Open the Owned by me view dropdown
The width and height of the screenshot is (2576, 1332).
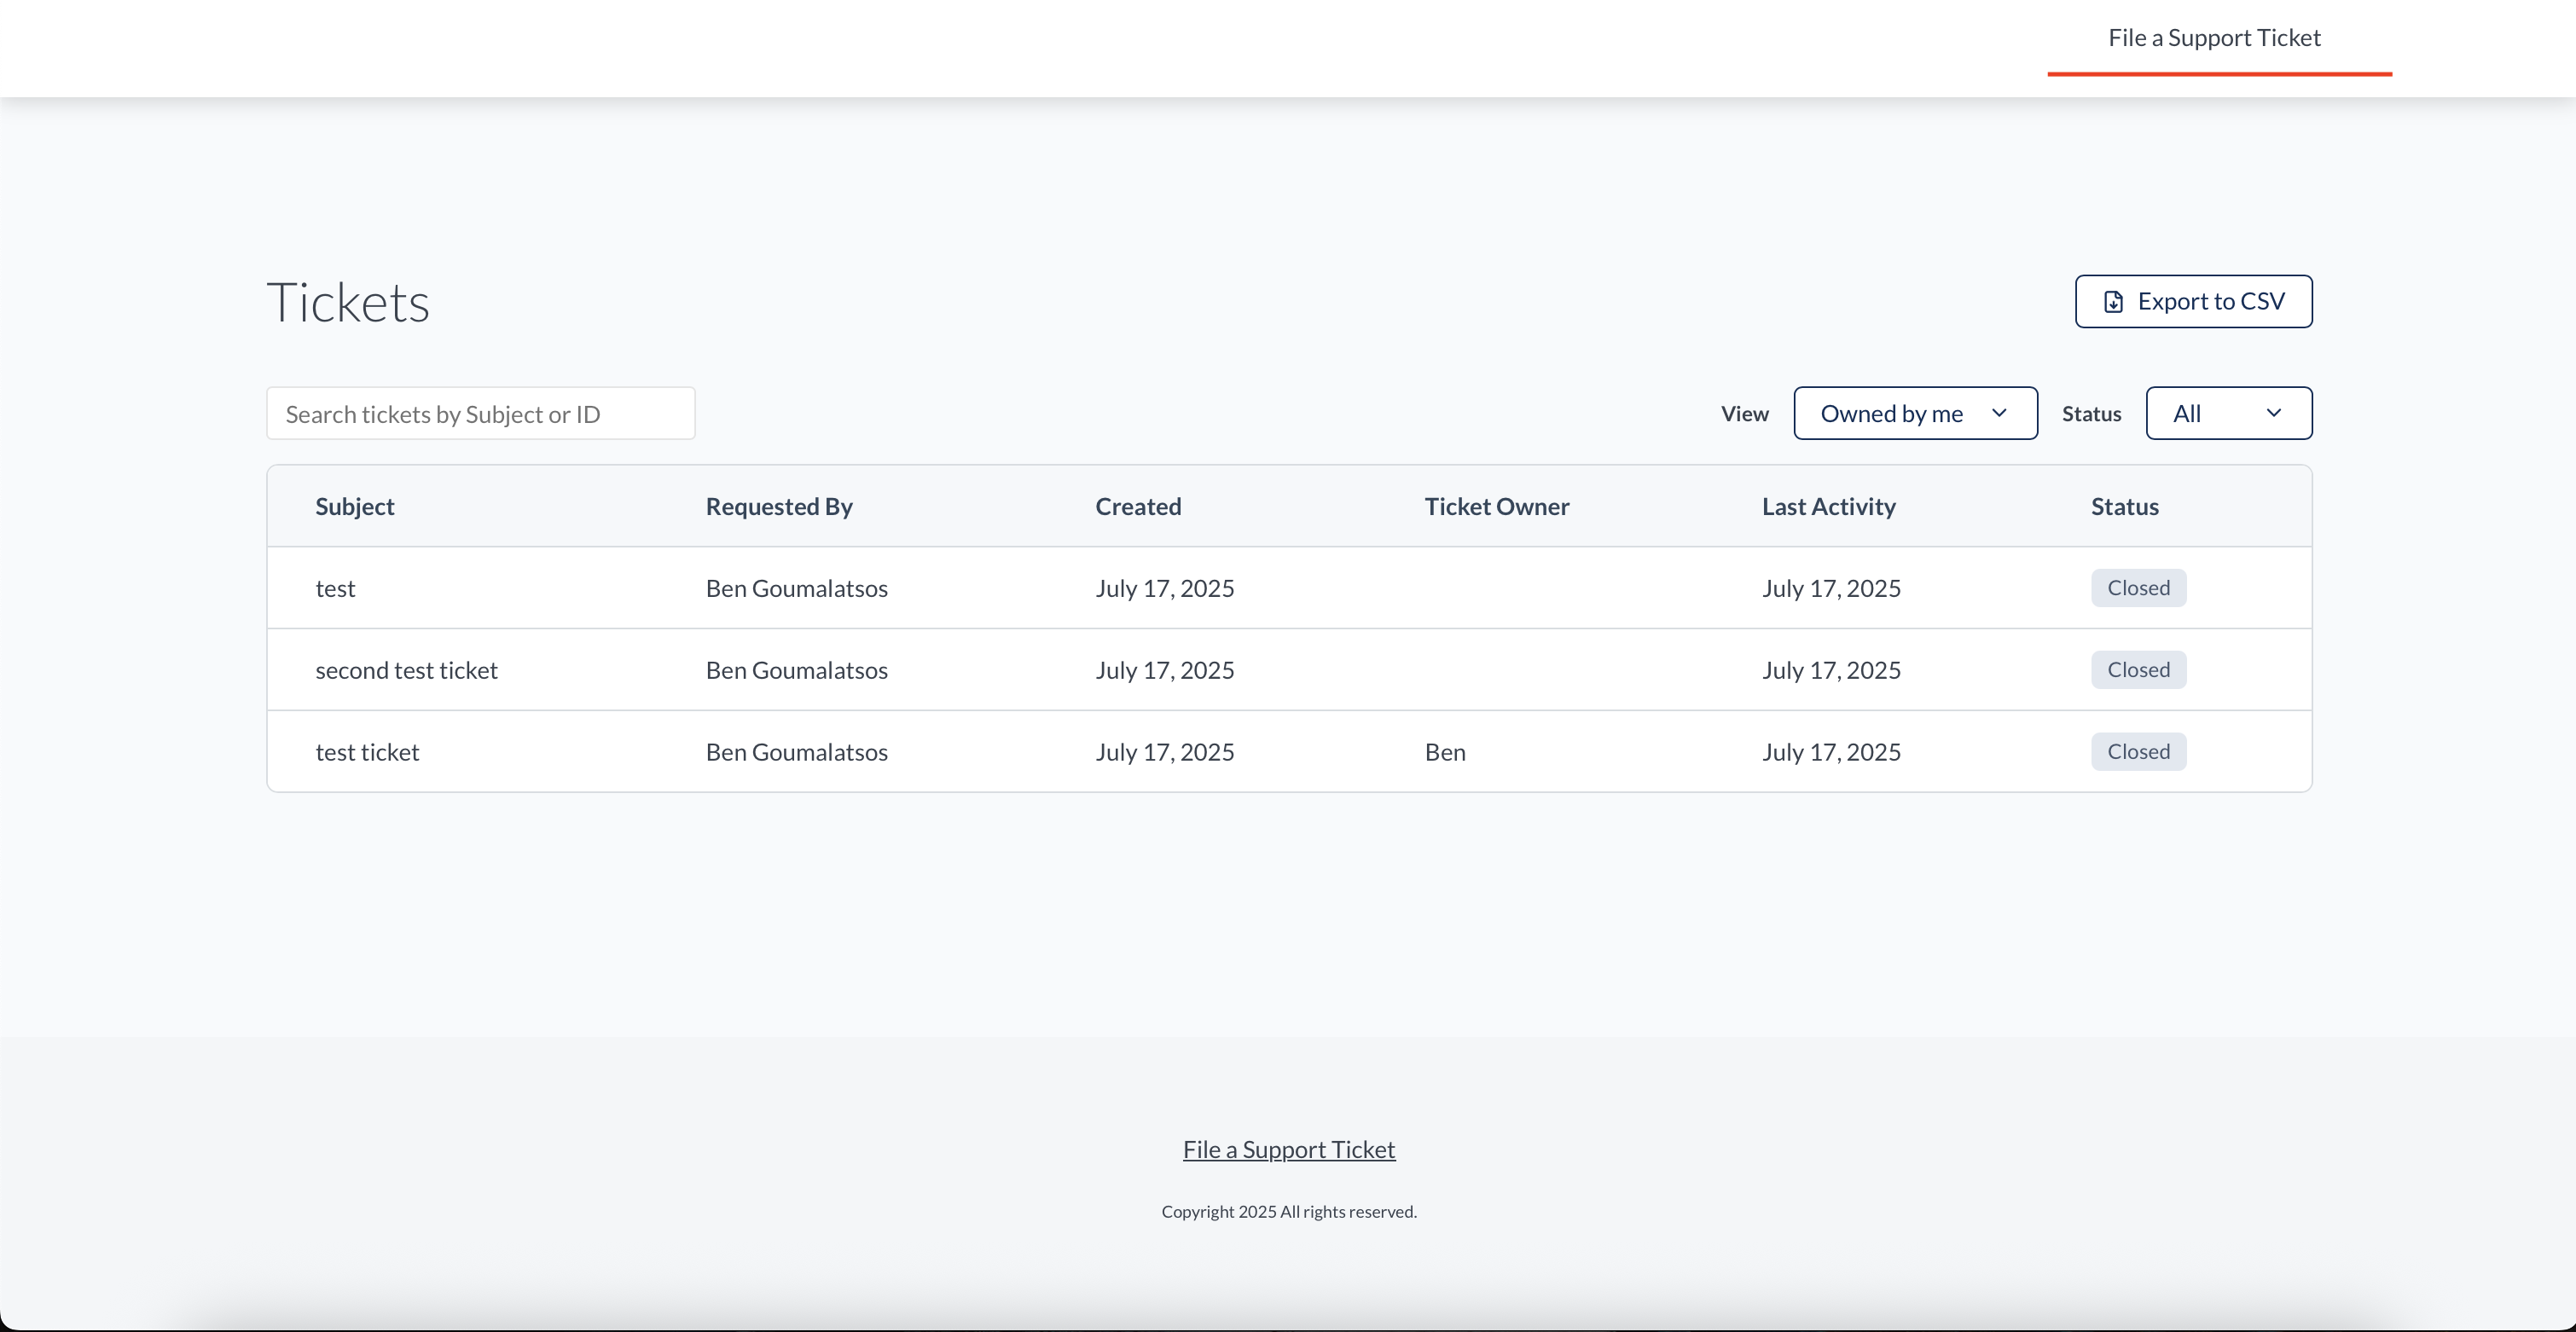(1915, 413)
